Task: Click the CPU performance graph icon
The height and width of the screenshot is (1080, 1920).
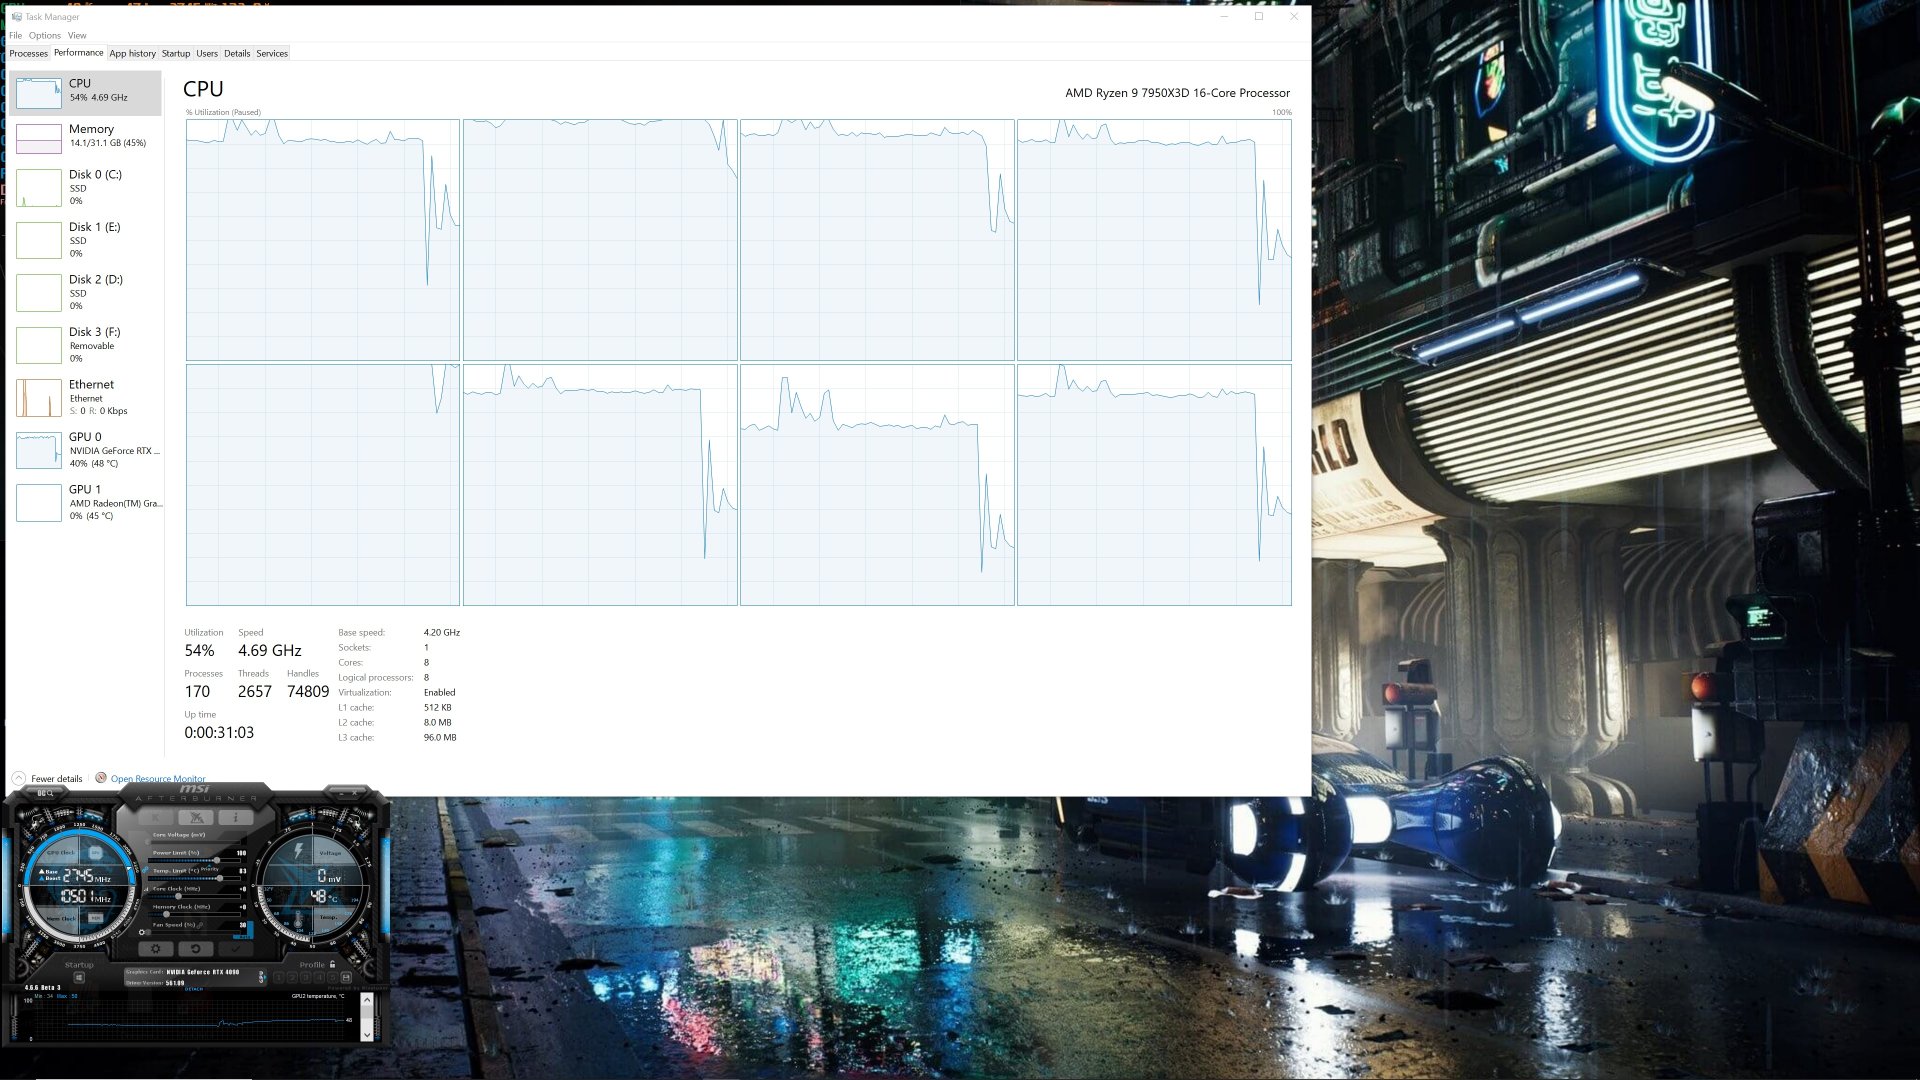Action: pyautogui.click(x=38, y=90)
